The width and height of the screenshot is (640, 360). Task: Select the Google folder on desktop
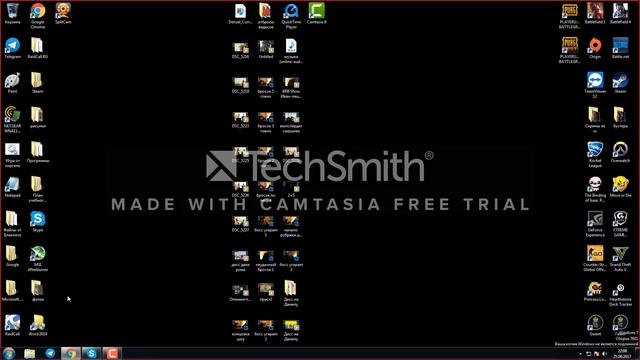(12, 256)
